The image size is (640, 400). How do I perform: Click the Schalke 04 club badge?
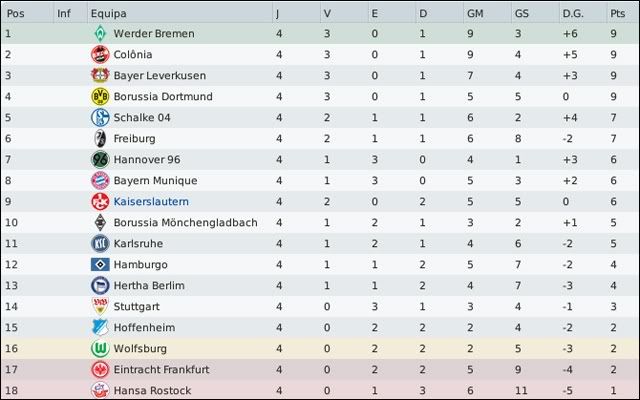point(98,118)
